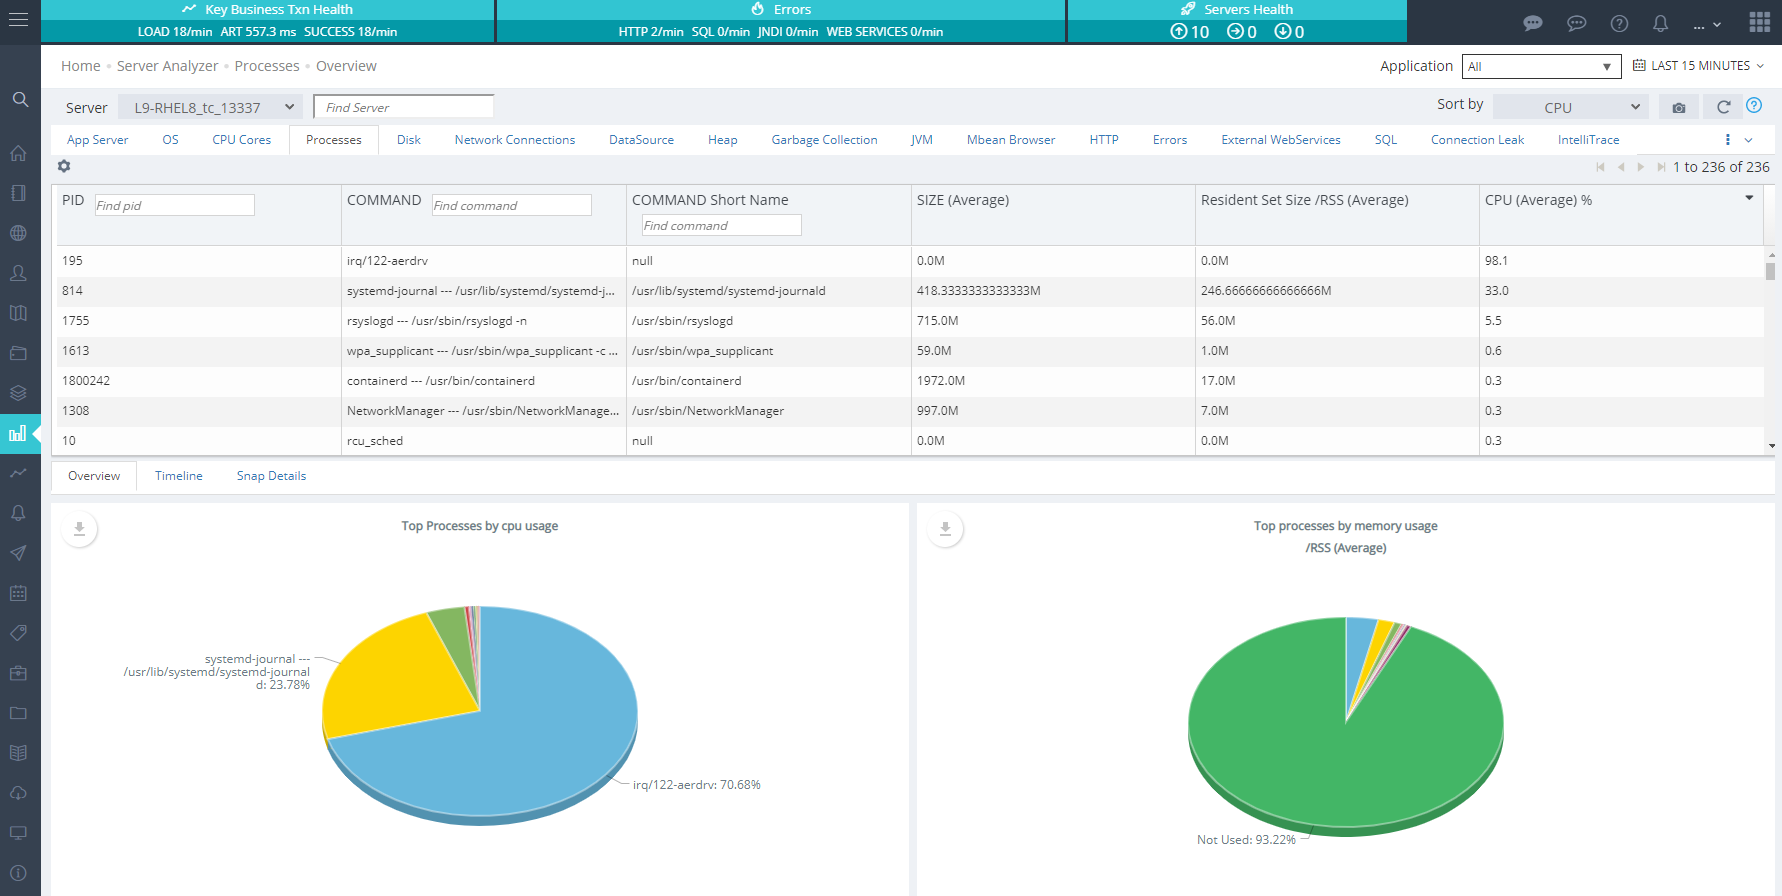Select the Snap Details tab
The width and height of the screenshot is (1782, 896).
point(271,476)
